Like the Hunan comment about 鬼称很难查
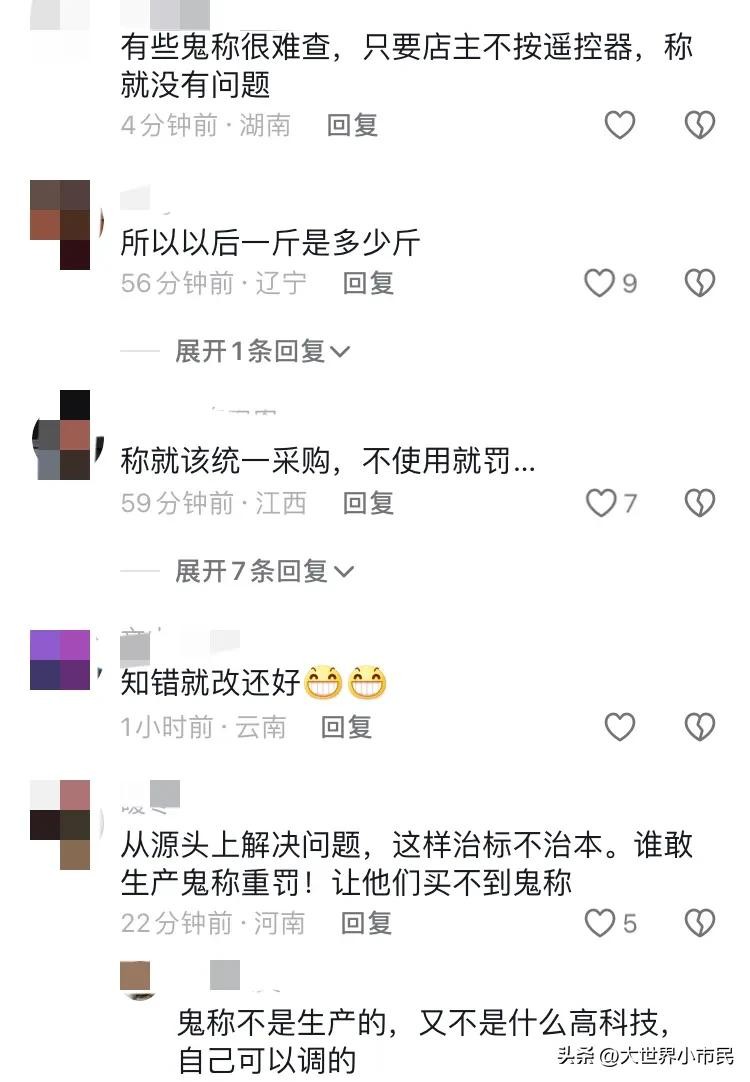This screenshot has height=1082, width=750. point(619,125)
